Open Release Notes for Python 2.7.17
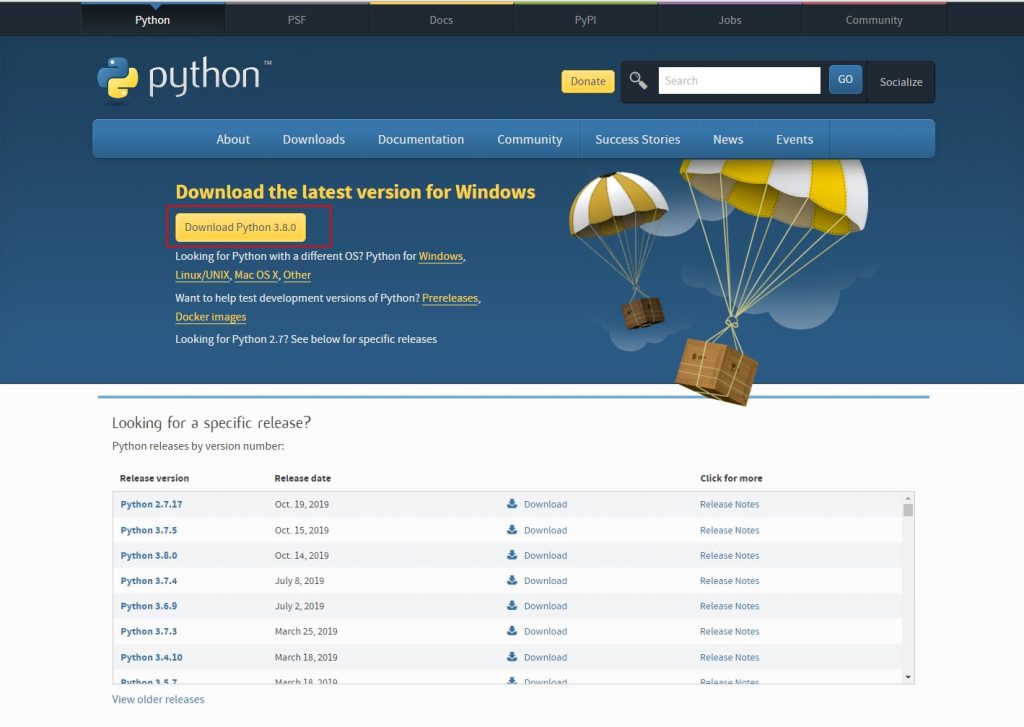 point(729,504)
